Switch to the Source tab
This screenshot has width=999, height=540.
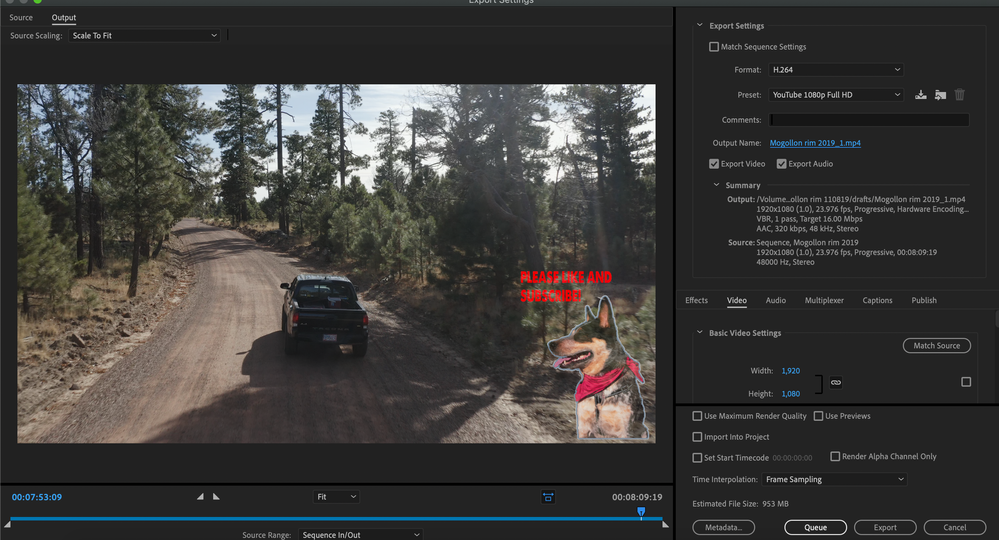tap(21, 18)
